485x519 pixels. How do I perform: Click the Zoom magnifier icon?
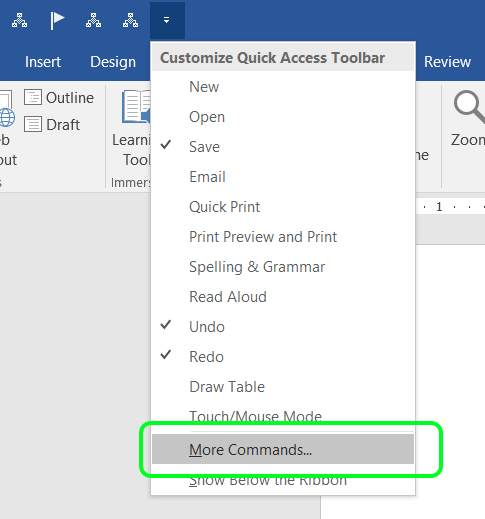pos(469,107)
